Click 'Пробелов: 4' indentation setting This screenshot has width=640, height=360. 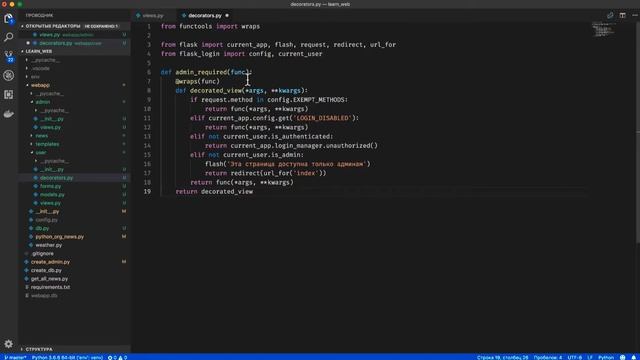pyautogui.click(x=548, y=357)
